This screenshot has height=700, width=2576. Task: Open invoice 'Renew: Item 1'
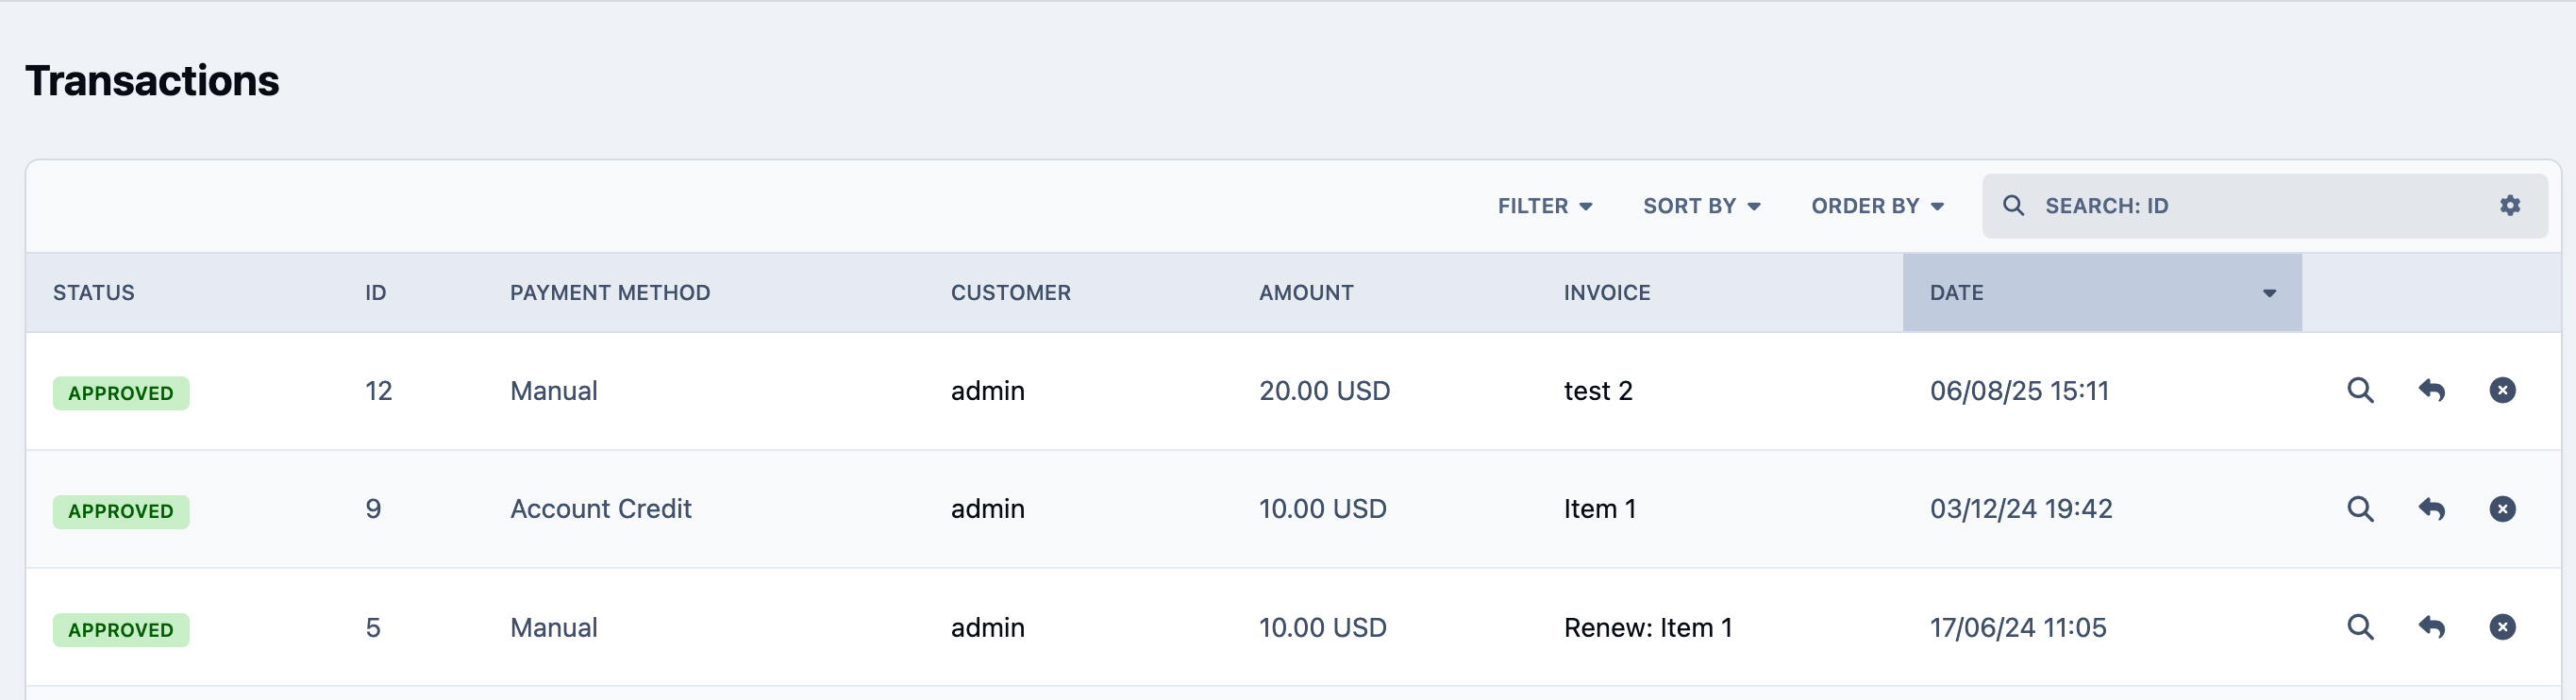pos(1648,628)
